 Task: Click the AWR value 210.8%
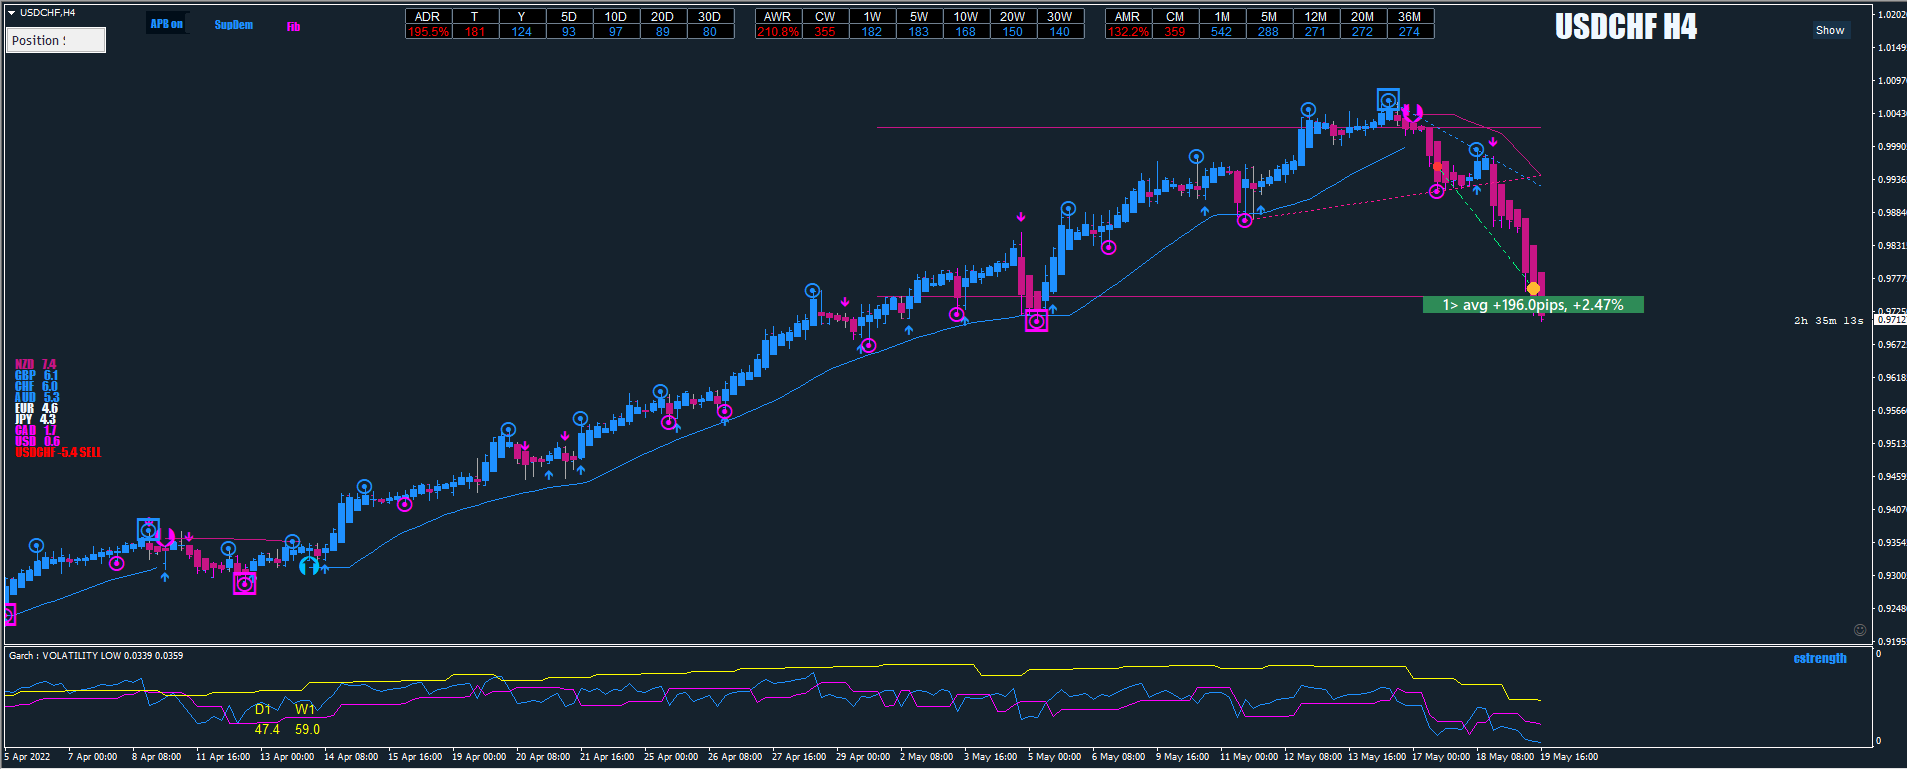(778, 32)
